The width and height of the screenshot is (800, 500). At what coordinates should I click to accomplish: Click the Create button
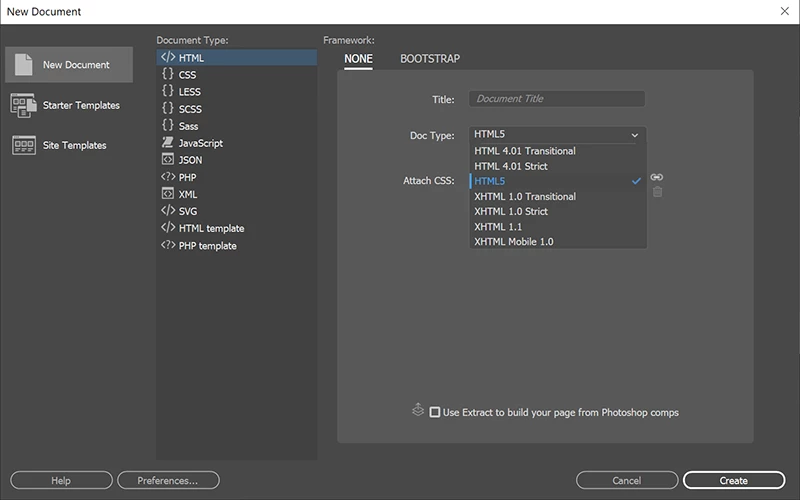pos(734,480)
